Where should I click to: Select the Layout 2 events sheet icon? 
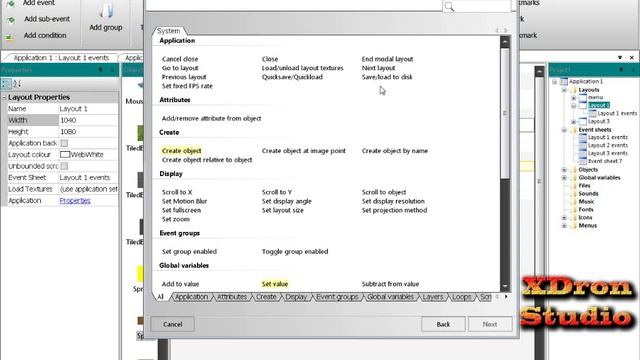coord(582,145)
